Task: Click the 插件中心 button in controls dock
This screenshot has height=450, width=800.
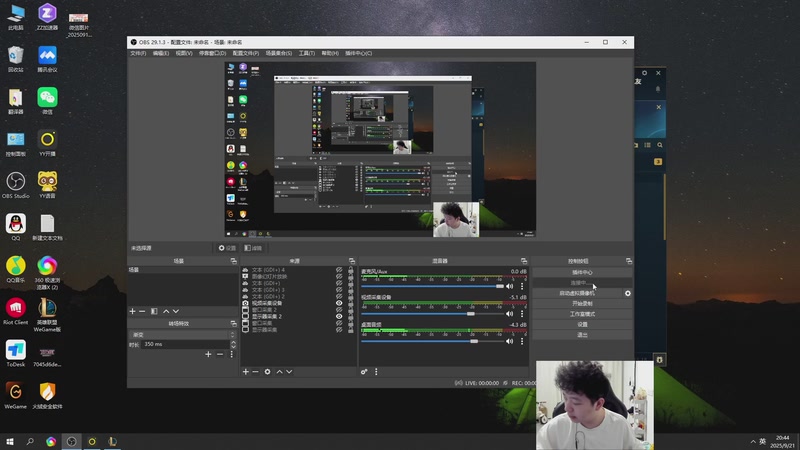Action: click(582, 272)
